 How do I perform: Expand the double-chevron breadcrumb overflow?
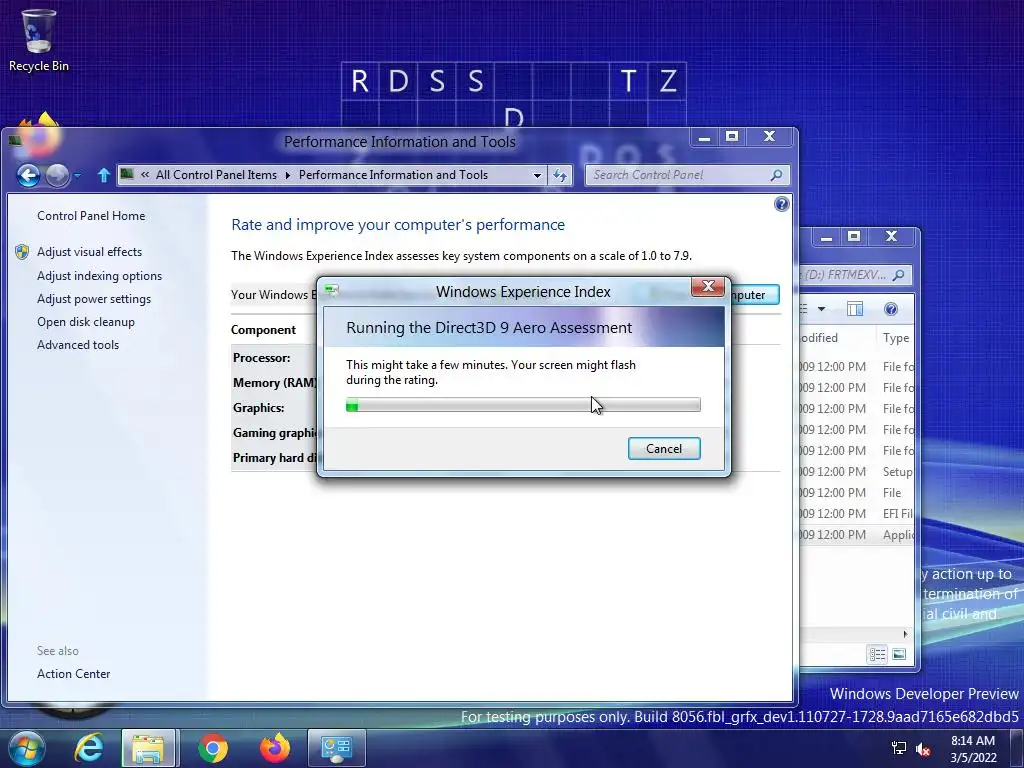[x=145, y=174]
